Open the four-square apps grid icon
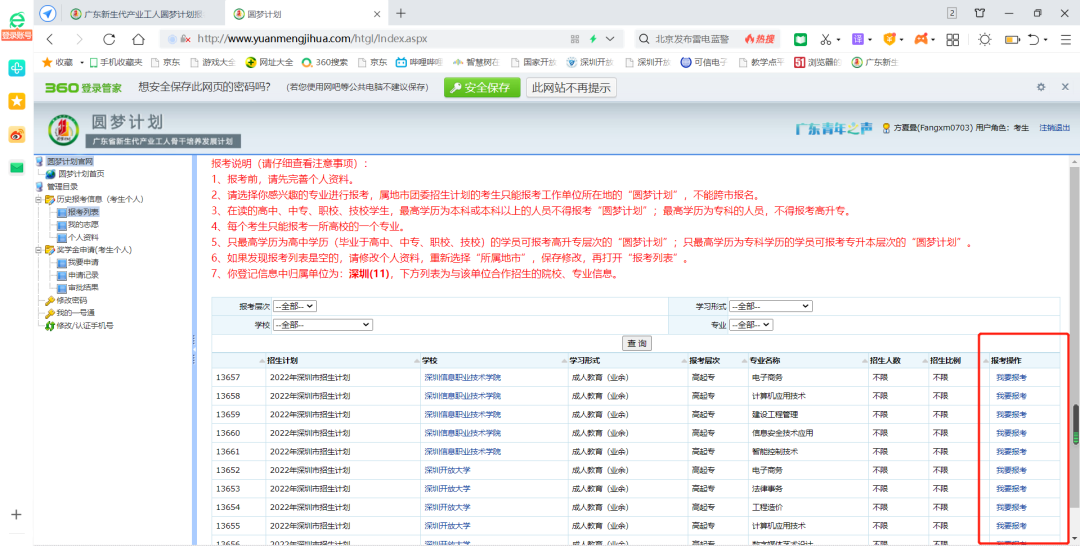The width and height of the screenshot is (1080, 546). (952, 39)
